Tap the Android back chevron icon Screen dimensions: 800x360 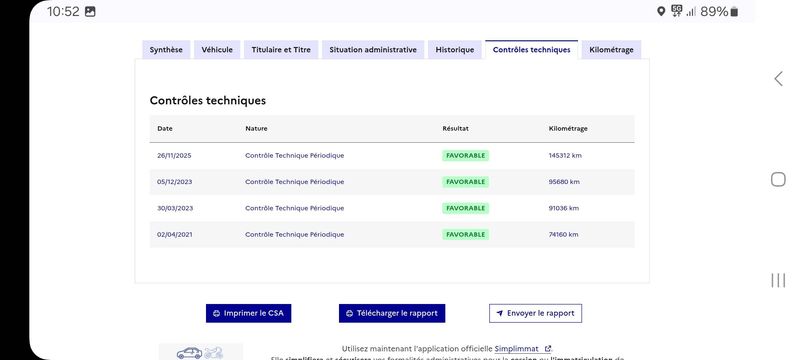tap(778, 79)
